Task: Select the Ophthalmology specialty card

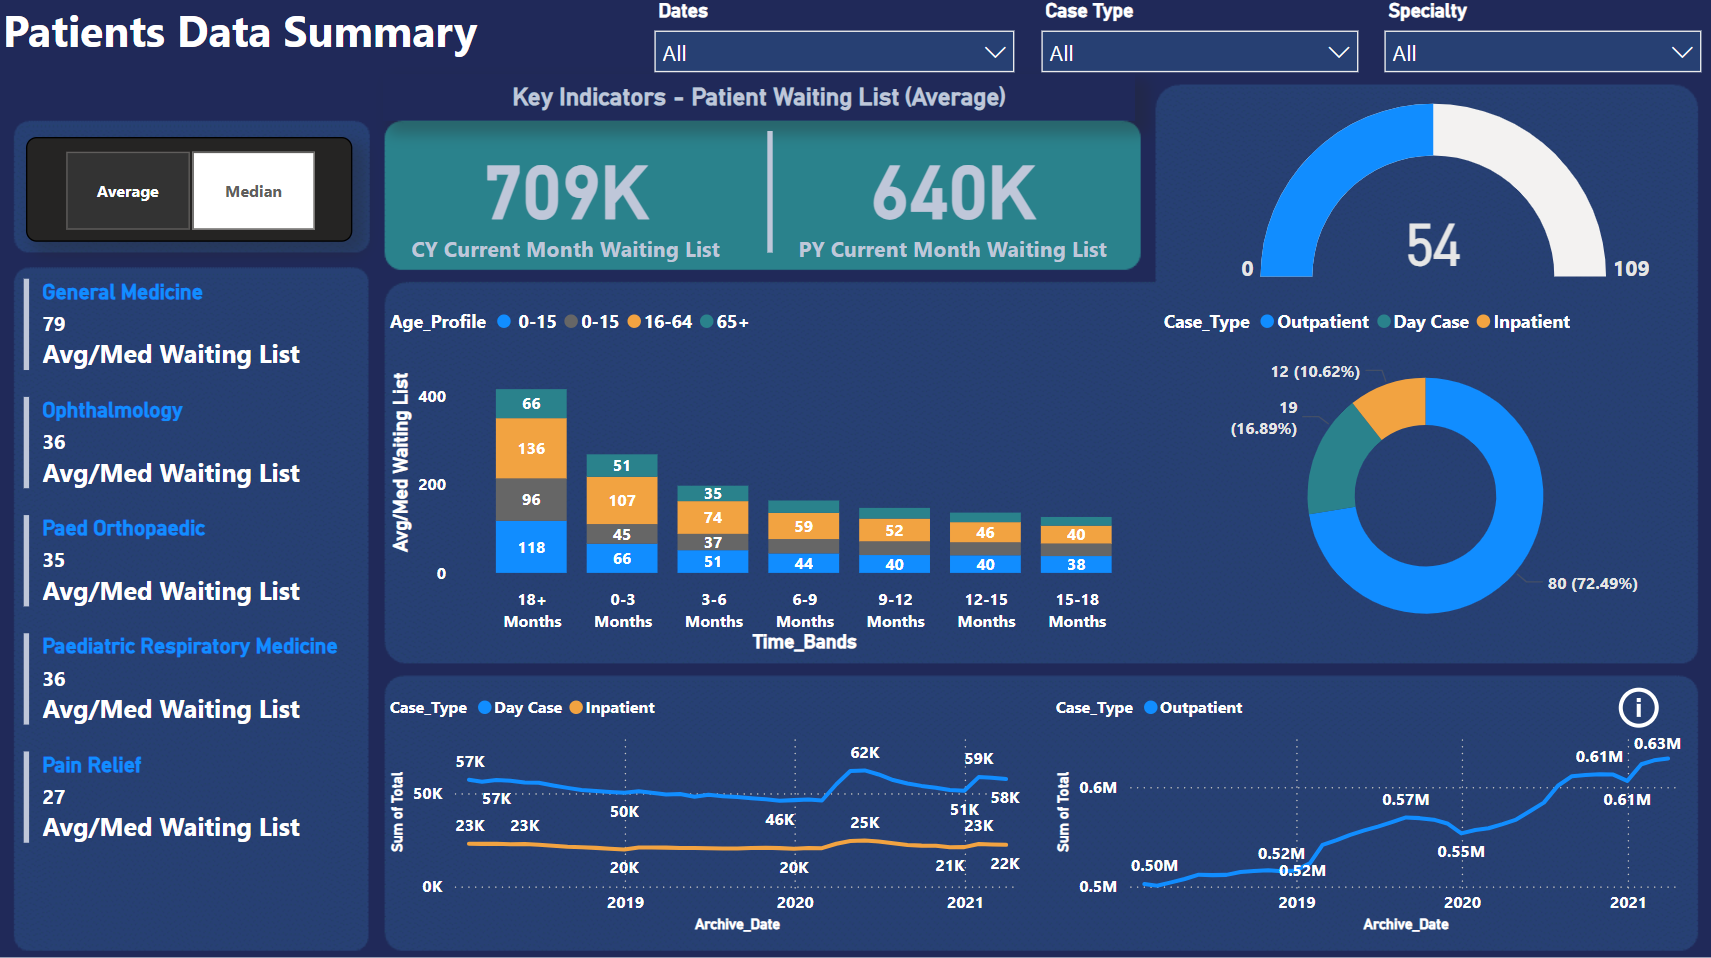Action: point(190,442)
